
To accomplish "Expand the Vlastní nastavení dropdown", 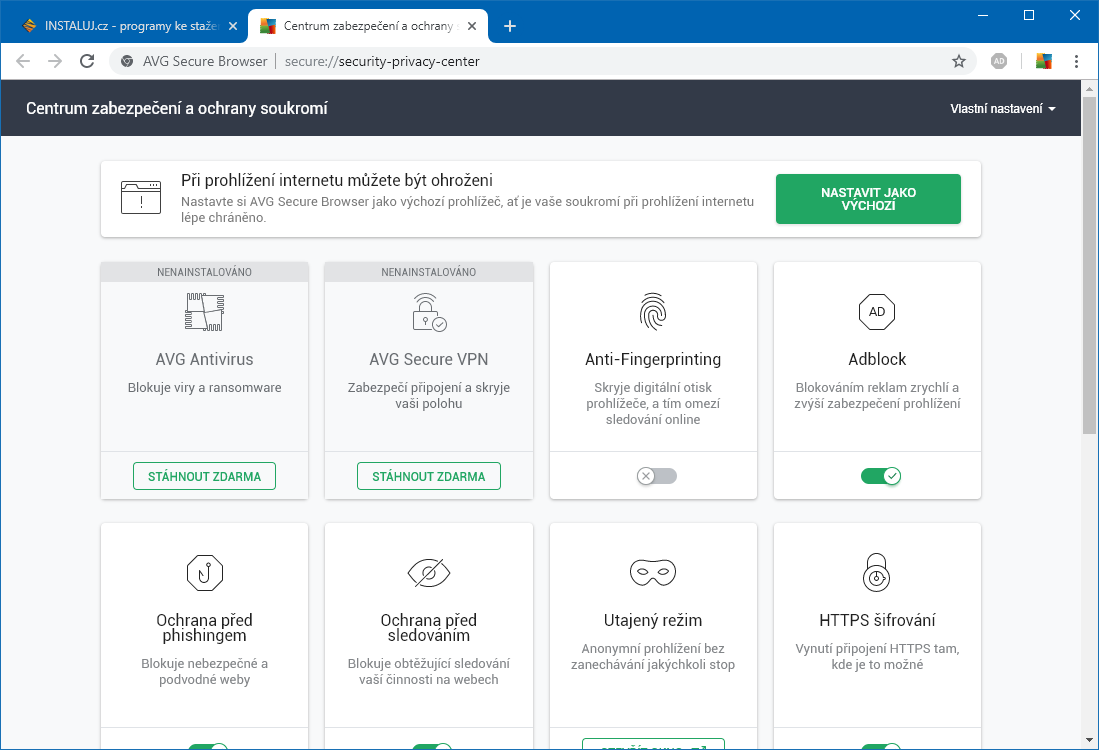I will pyautogui.click(x=1002, y=109).
